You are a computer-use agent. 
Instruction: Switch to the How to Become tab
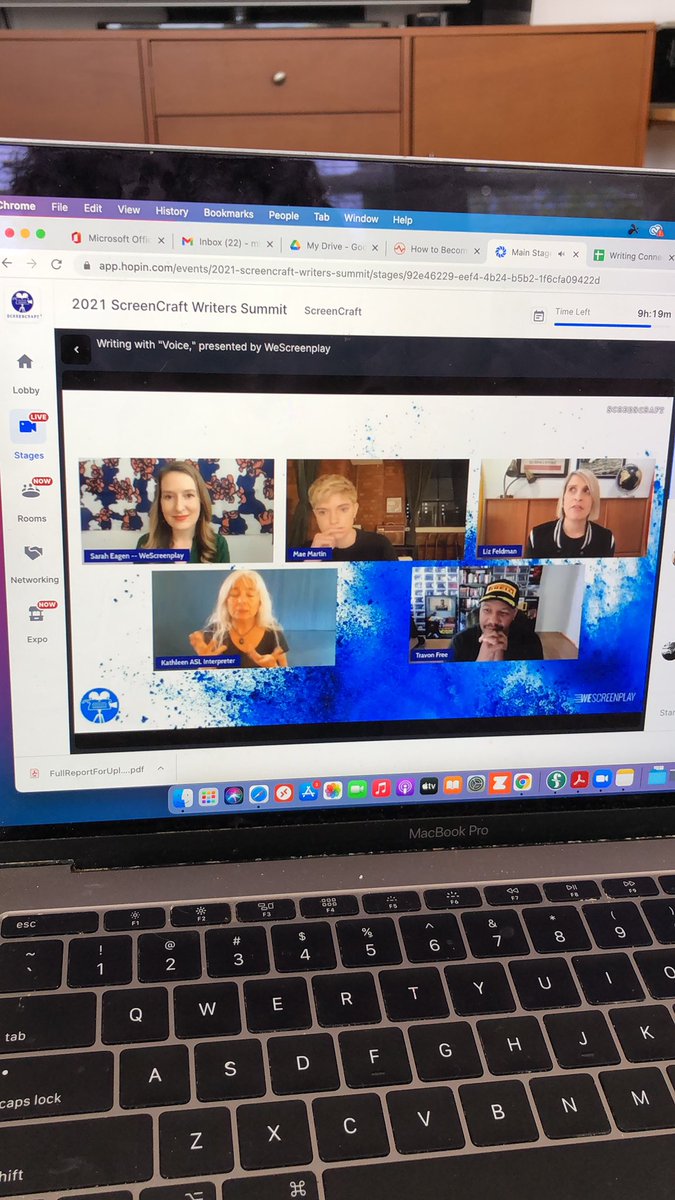click(x=438, y=250)
